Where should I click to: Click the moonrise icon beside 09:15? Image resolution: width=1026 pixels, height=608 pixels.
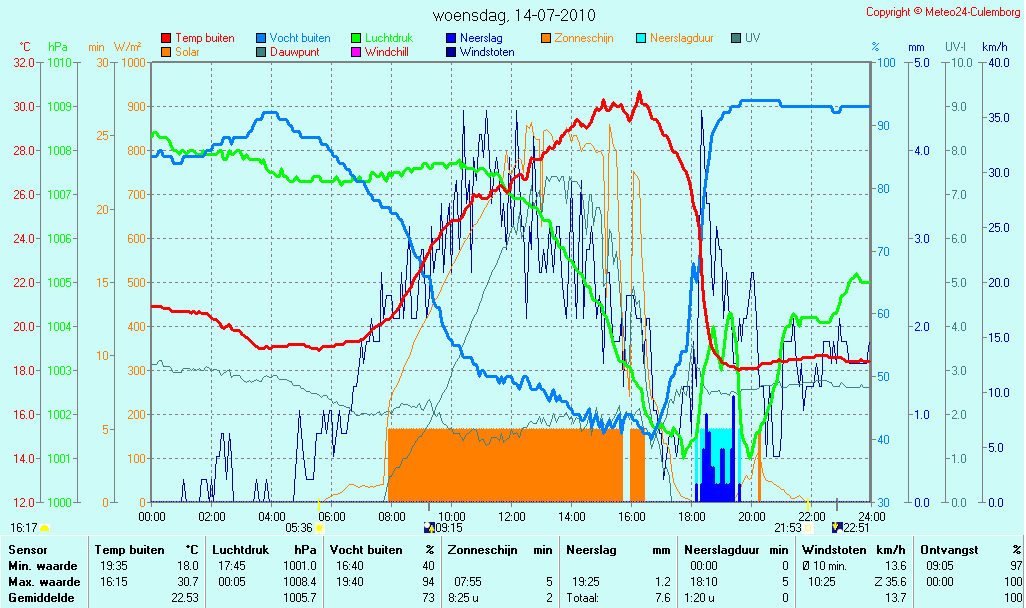tap(429, 528)
